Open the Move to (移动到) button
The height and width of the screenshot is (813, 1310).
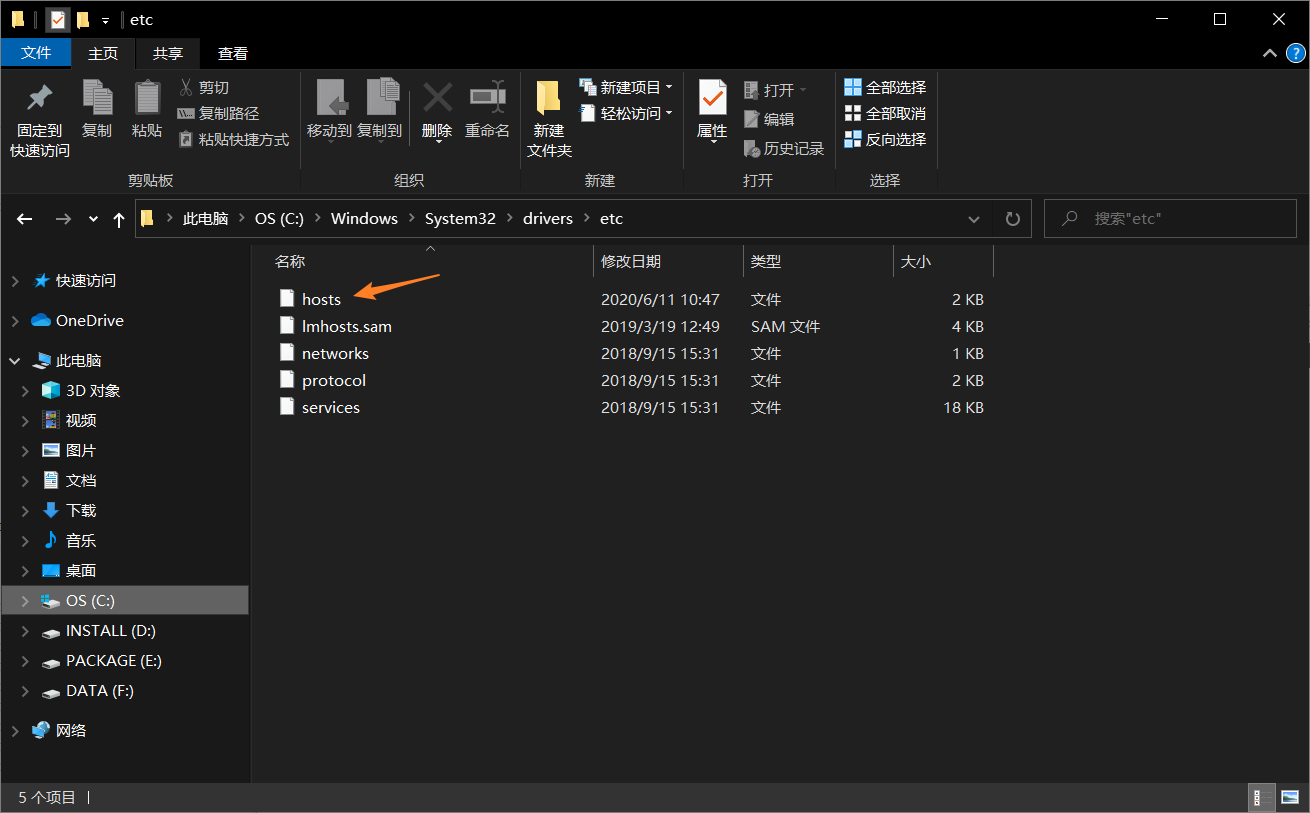(x=329, y=109)
